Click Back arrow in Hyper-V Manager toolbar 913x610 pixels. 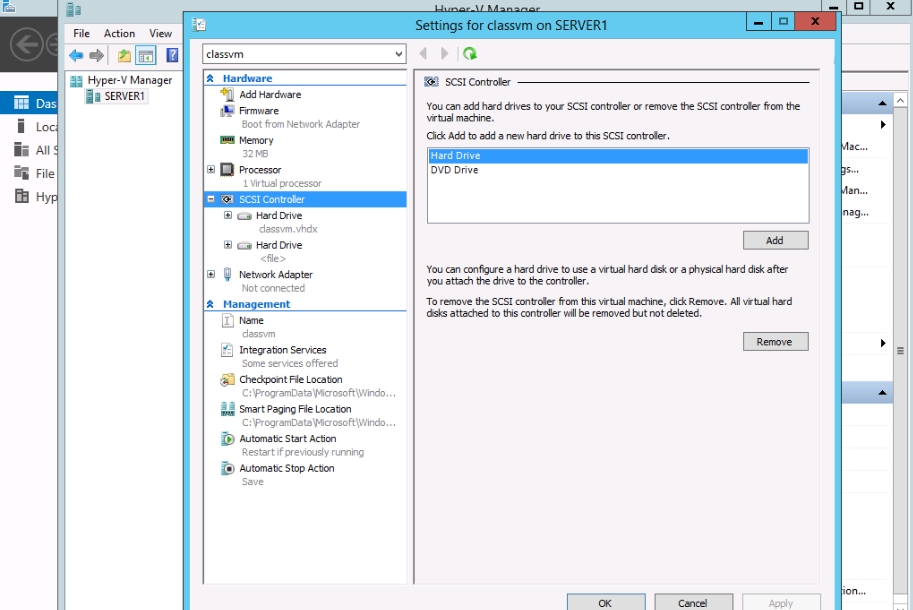(76, 55)
